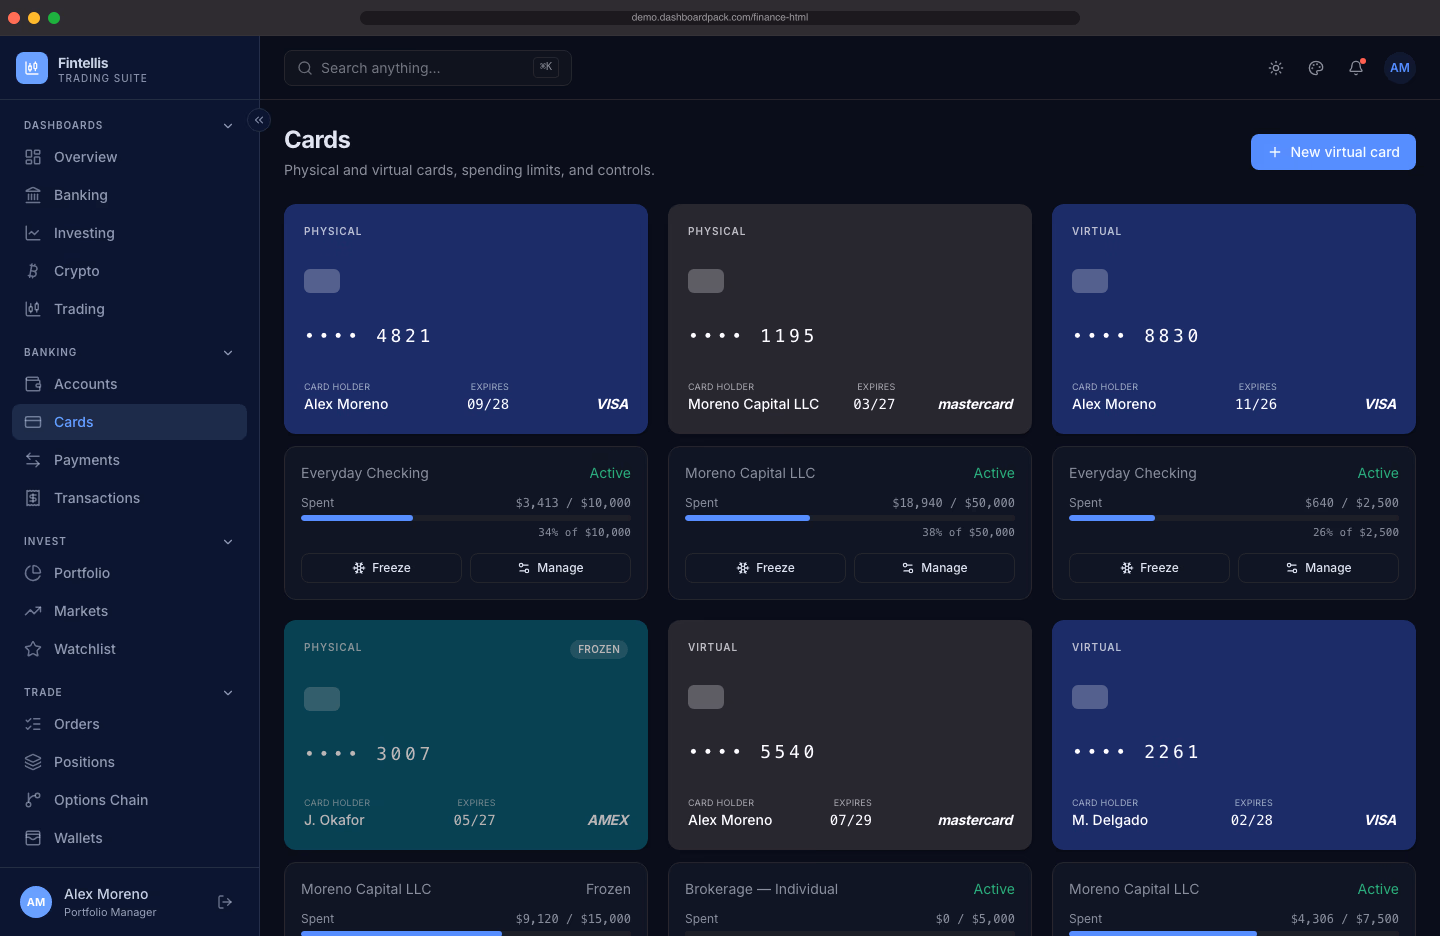This screenshot has height=936, width=1440.
Task: Click the browser URL address bar
Action: click(720, 17)
